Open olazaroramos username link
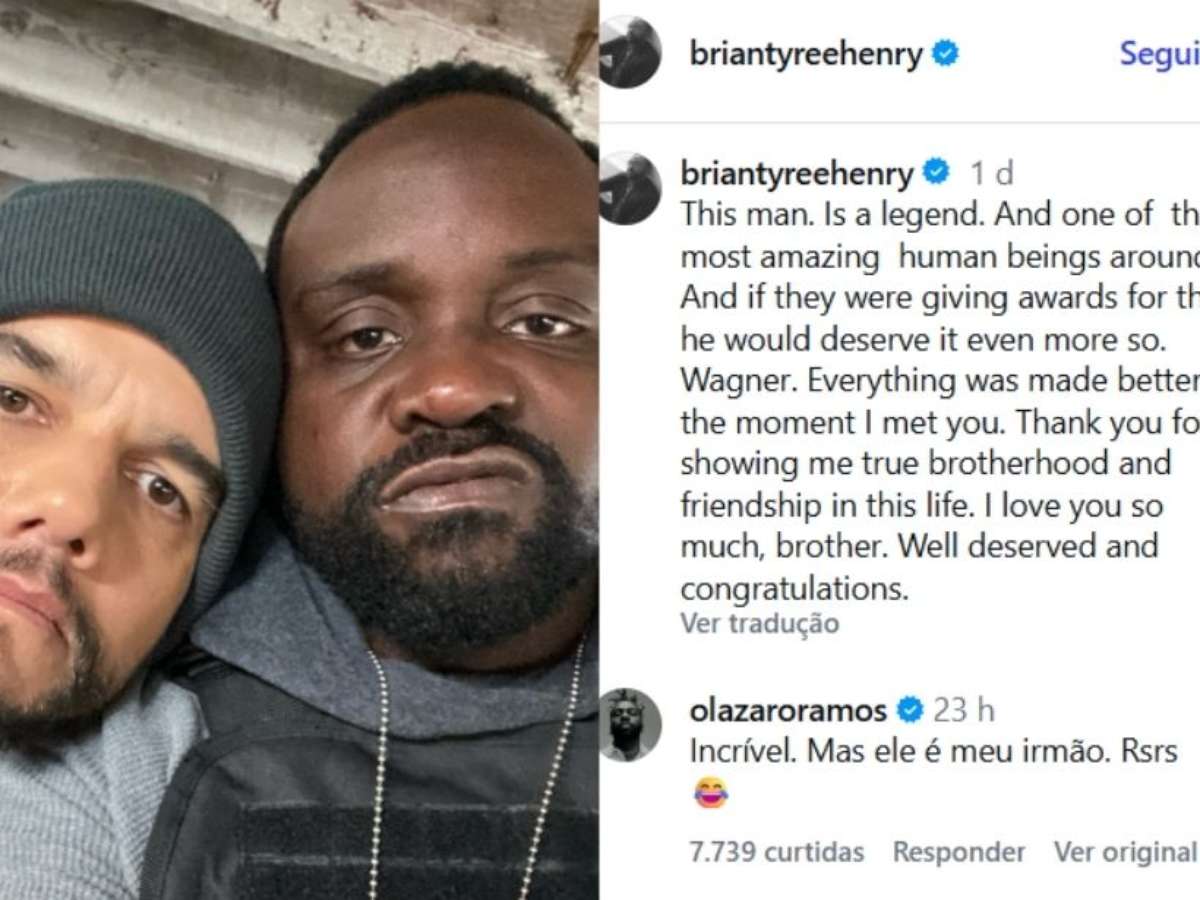Image resolution: width=1200 pixels, height=900 pixels. [788, 710]
